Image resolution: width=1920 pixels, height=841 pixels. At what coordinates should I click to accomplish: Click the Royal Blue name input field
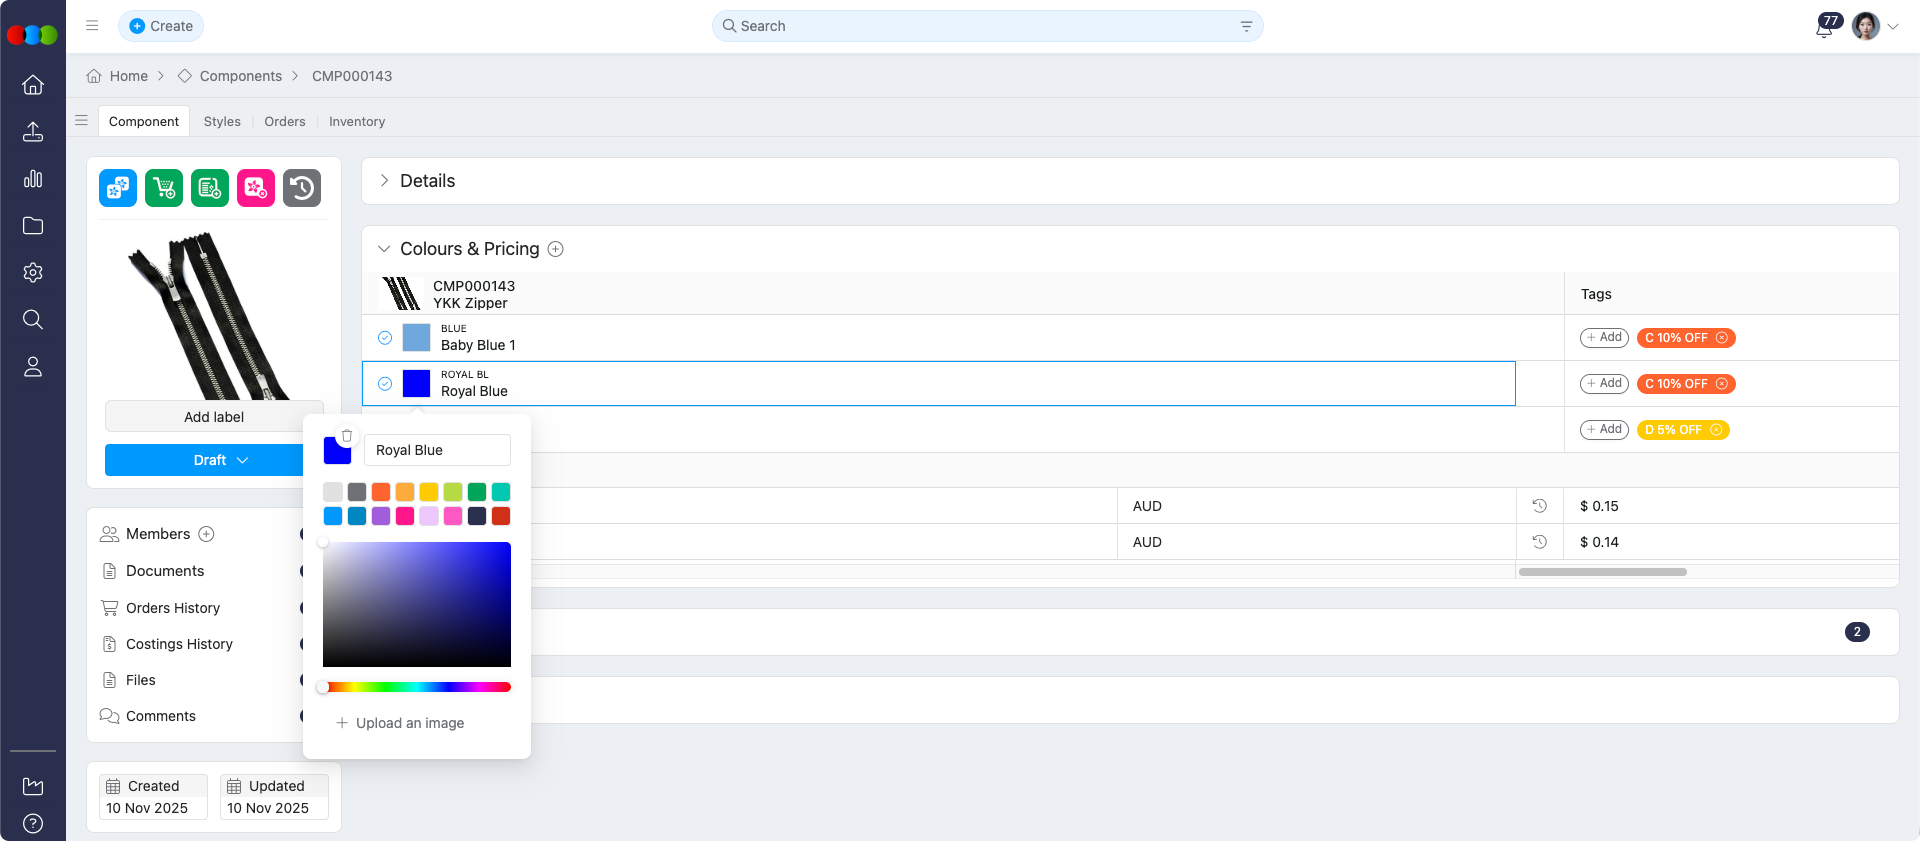[x=437, y=450]
